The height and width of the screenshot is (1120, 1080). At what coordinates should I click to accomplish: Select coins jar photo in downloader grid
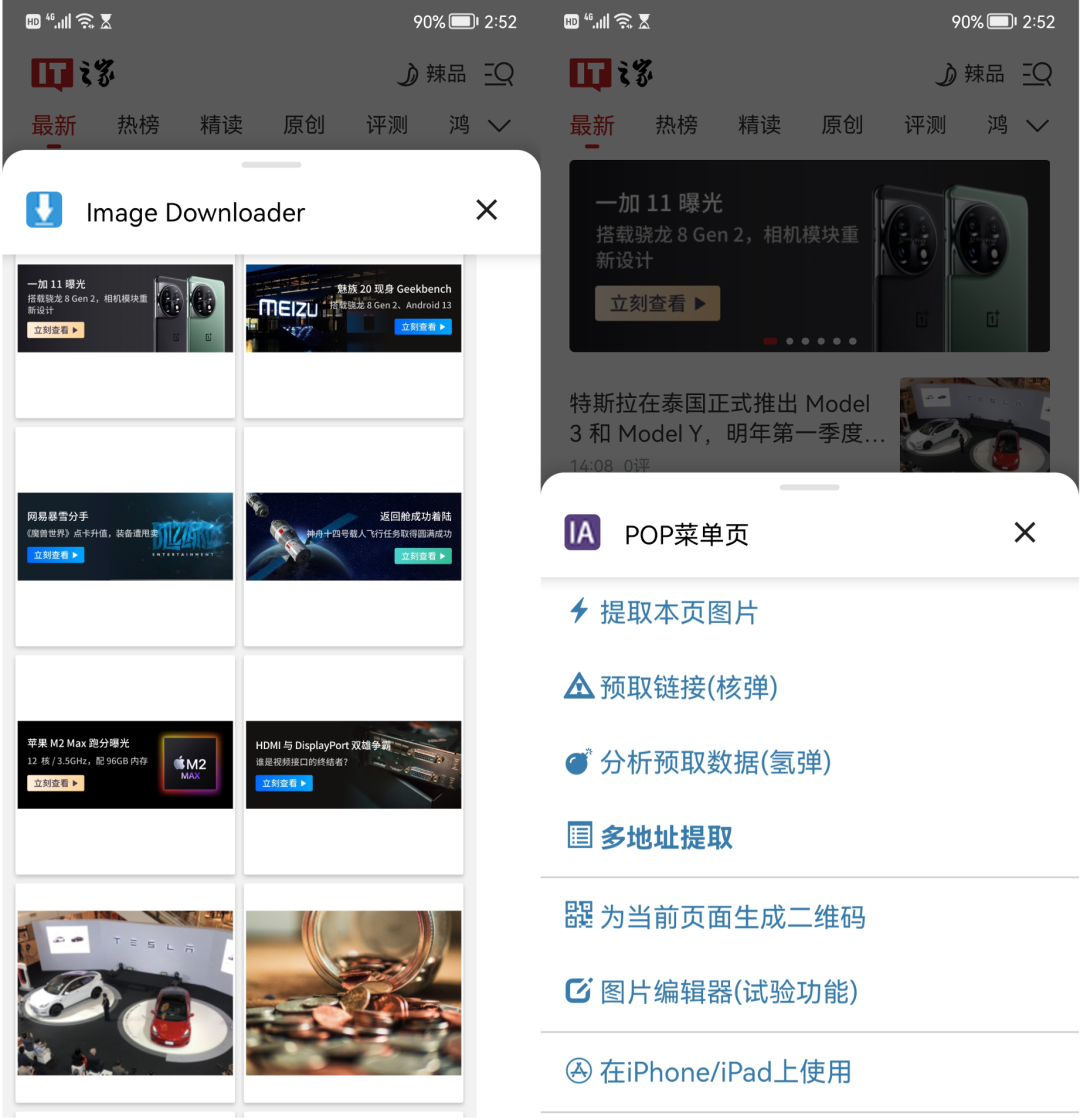point(354,993)
